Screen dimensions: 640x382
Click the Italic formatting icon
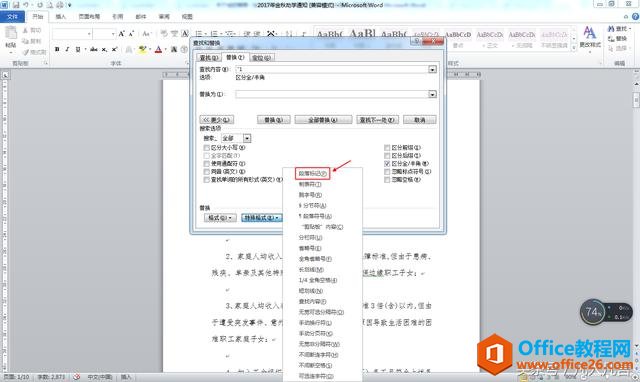click(x=67, y=49)
